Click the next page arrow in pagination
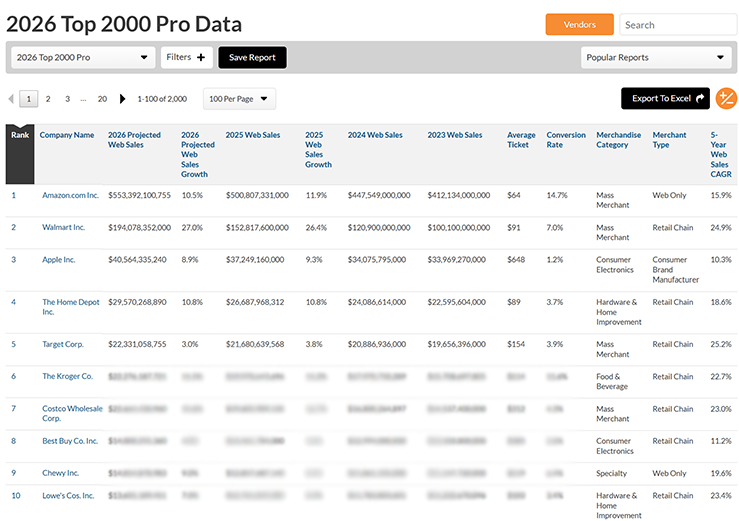Image resolution: width=739 pixels, height=521 pixels. click(x=123, y=99)
